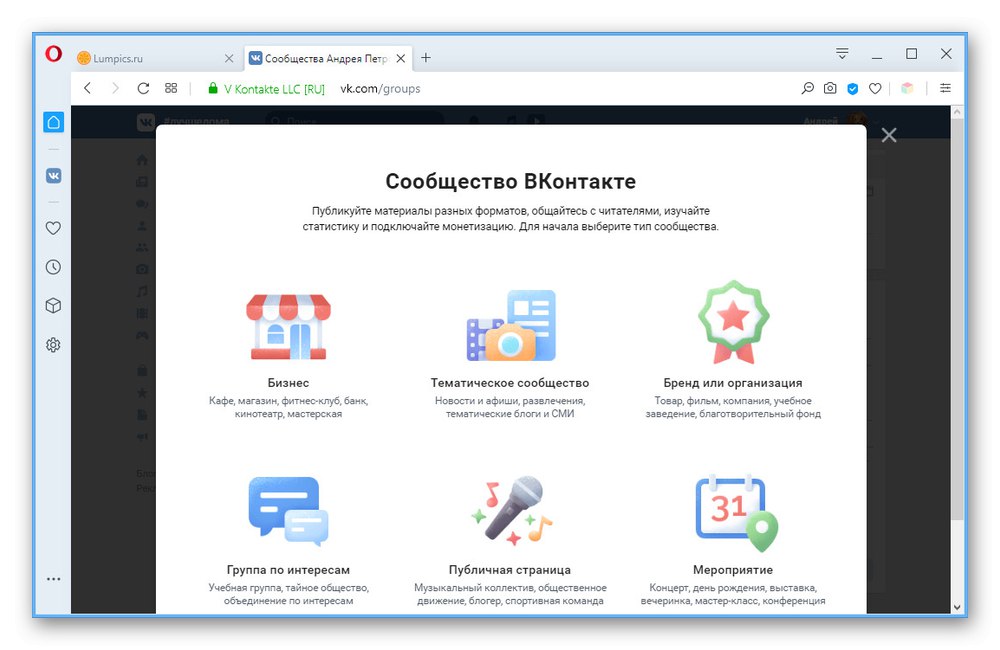Go forward to next page
This screenshot has height=650, width=1000.
[115, 88]
